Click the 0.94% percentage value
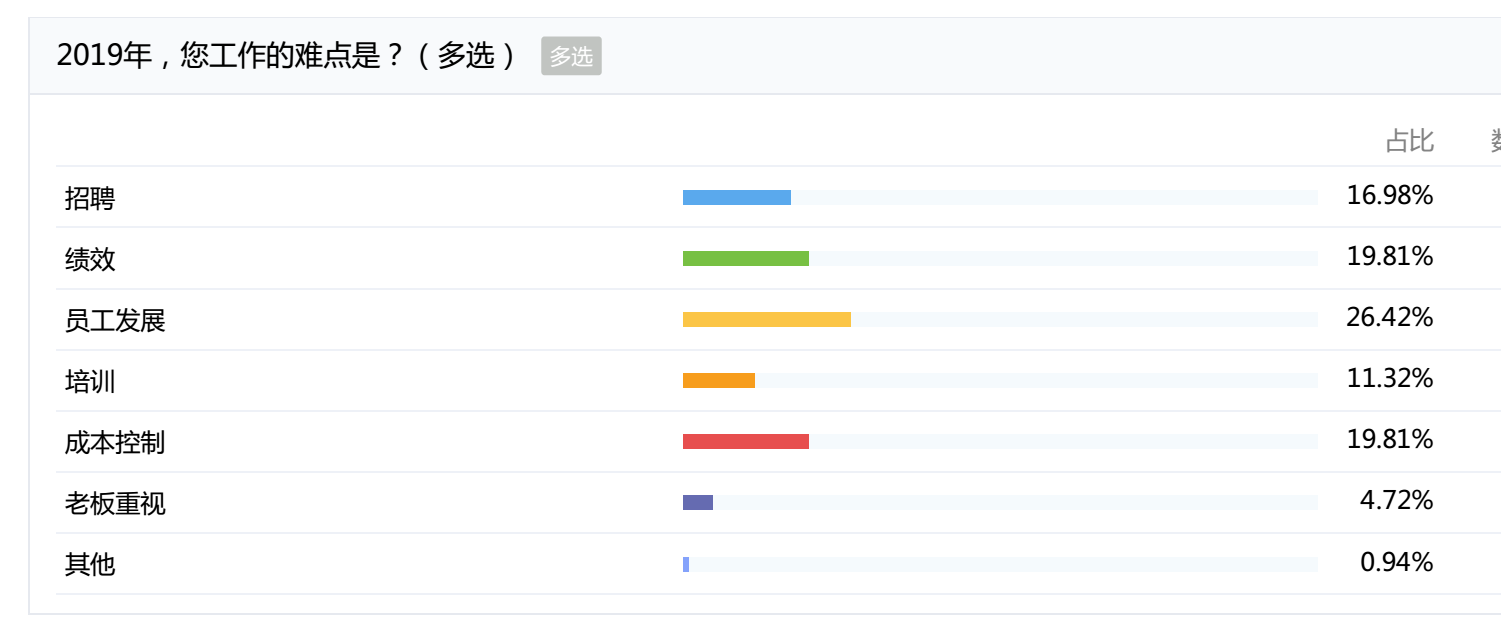Viewport: 1501px width, 628px height. click(1397, 562)
